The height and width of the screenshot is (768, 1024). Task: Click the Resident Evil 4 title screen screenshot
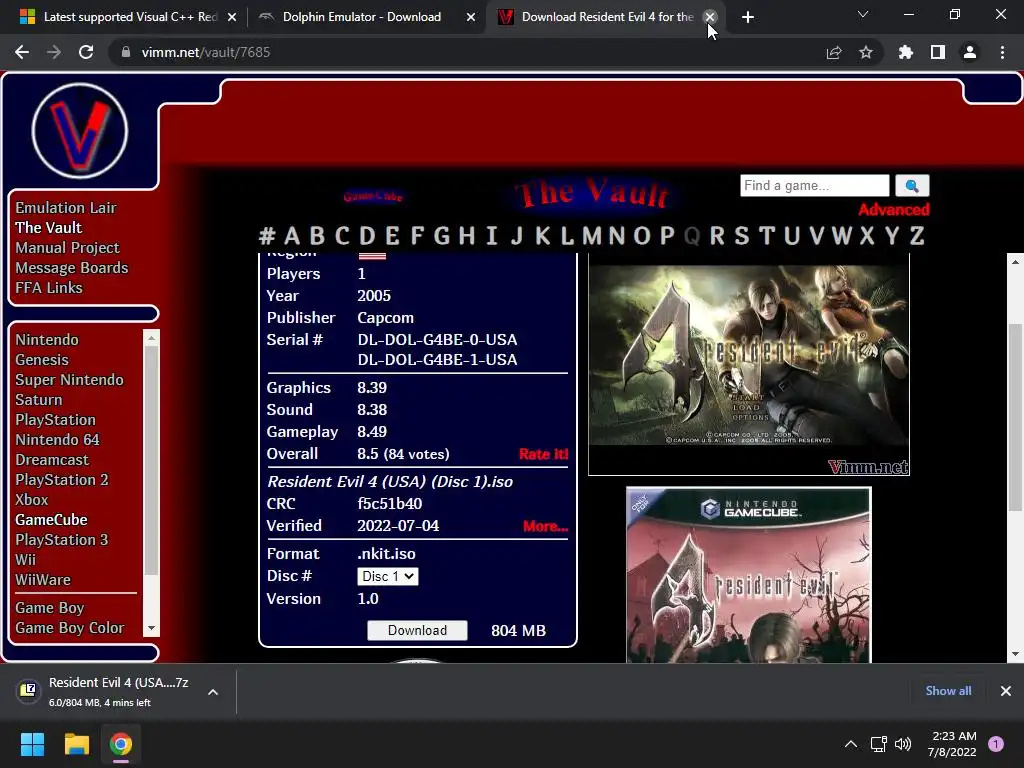[x=749, y=364]
